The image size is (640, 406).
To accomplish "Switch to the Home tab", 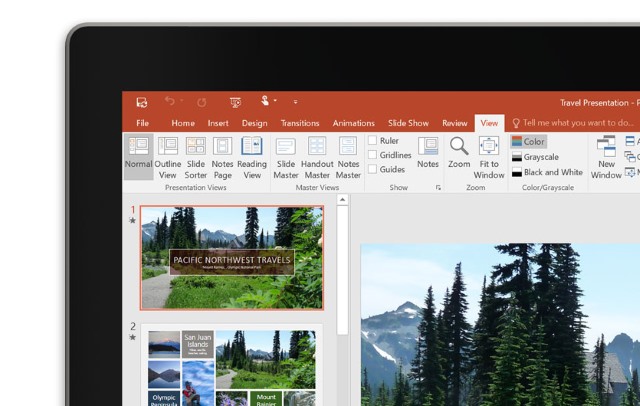I will click(x=183, y=123).
